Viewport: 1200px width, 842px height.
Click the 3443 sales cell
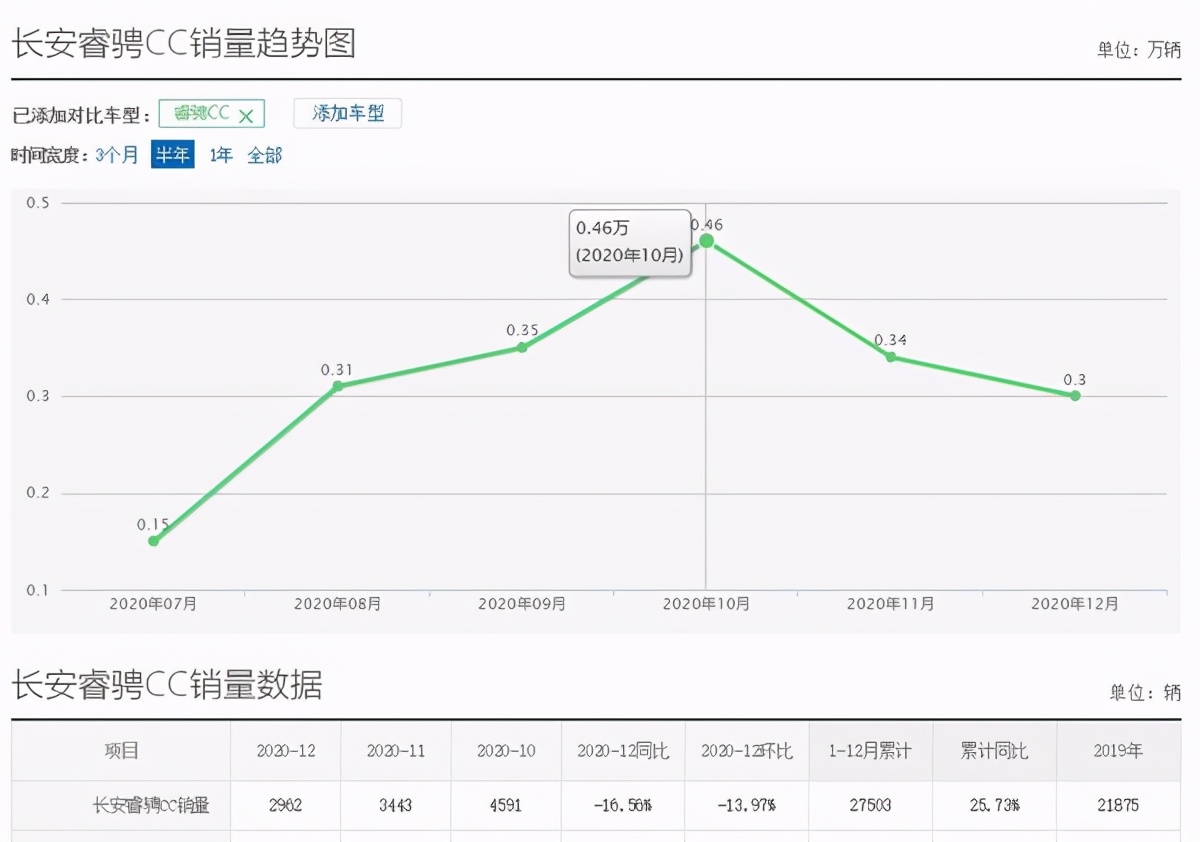pos(396,805)
